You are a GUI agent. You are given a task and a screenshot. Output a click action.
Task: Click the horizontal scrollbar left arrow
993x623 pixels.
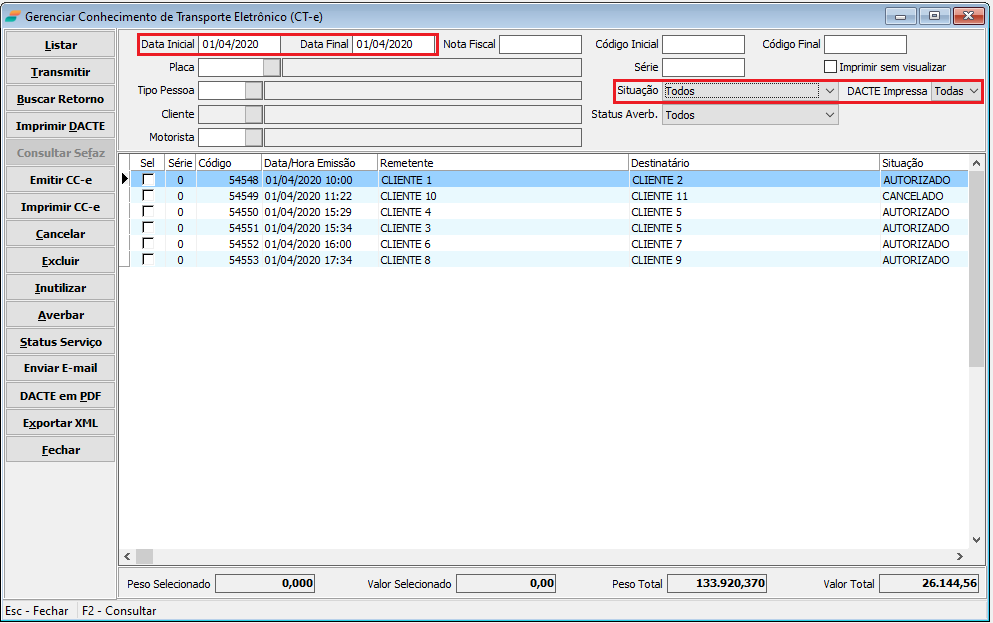click(x=127, y=556)
